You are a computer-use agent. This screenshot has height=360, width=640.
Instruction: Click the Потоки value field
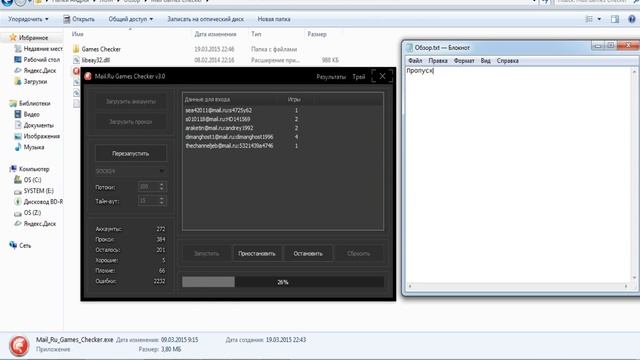pos(149,187)
